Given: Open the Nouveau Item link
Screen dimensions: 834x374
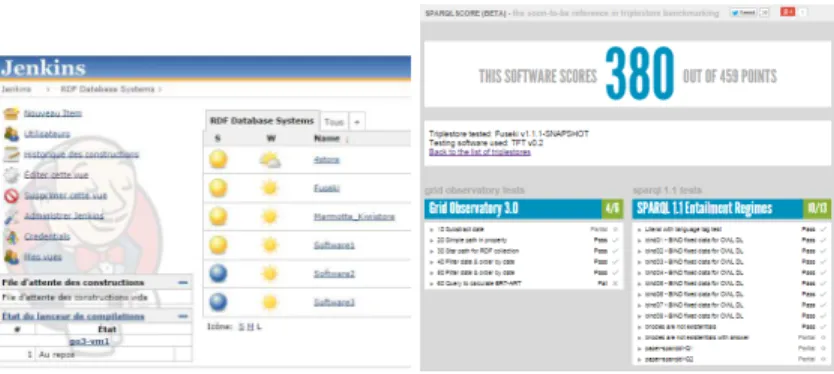Looking at the screenshot, I should click(53, 113).
